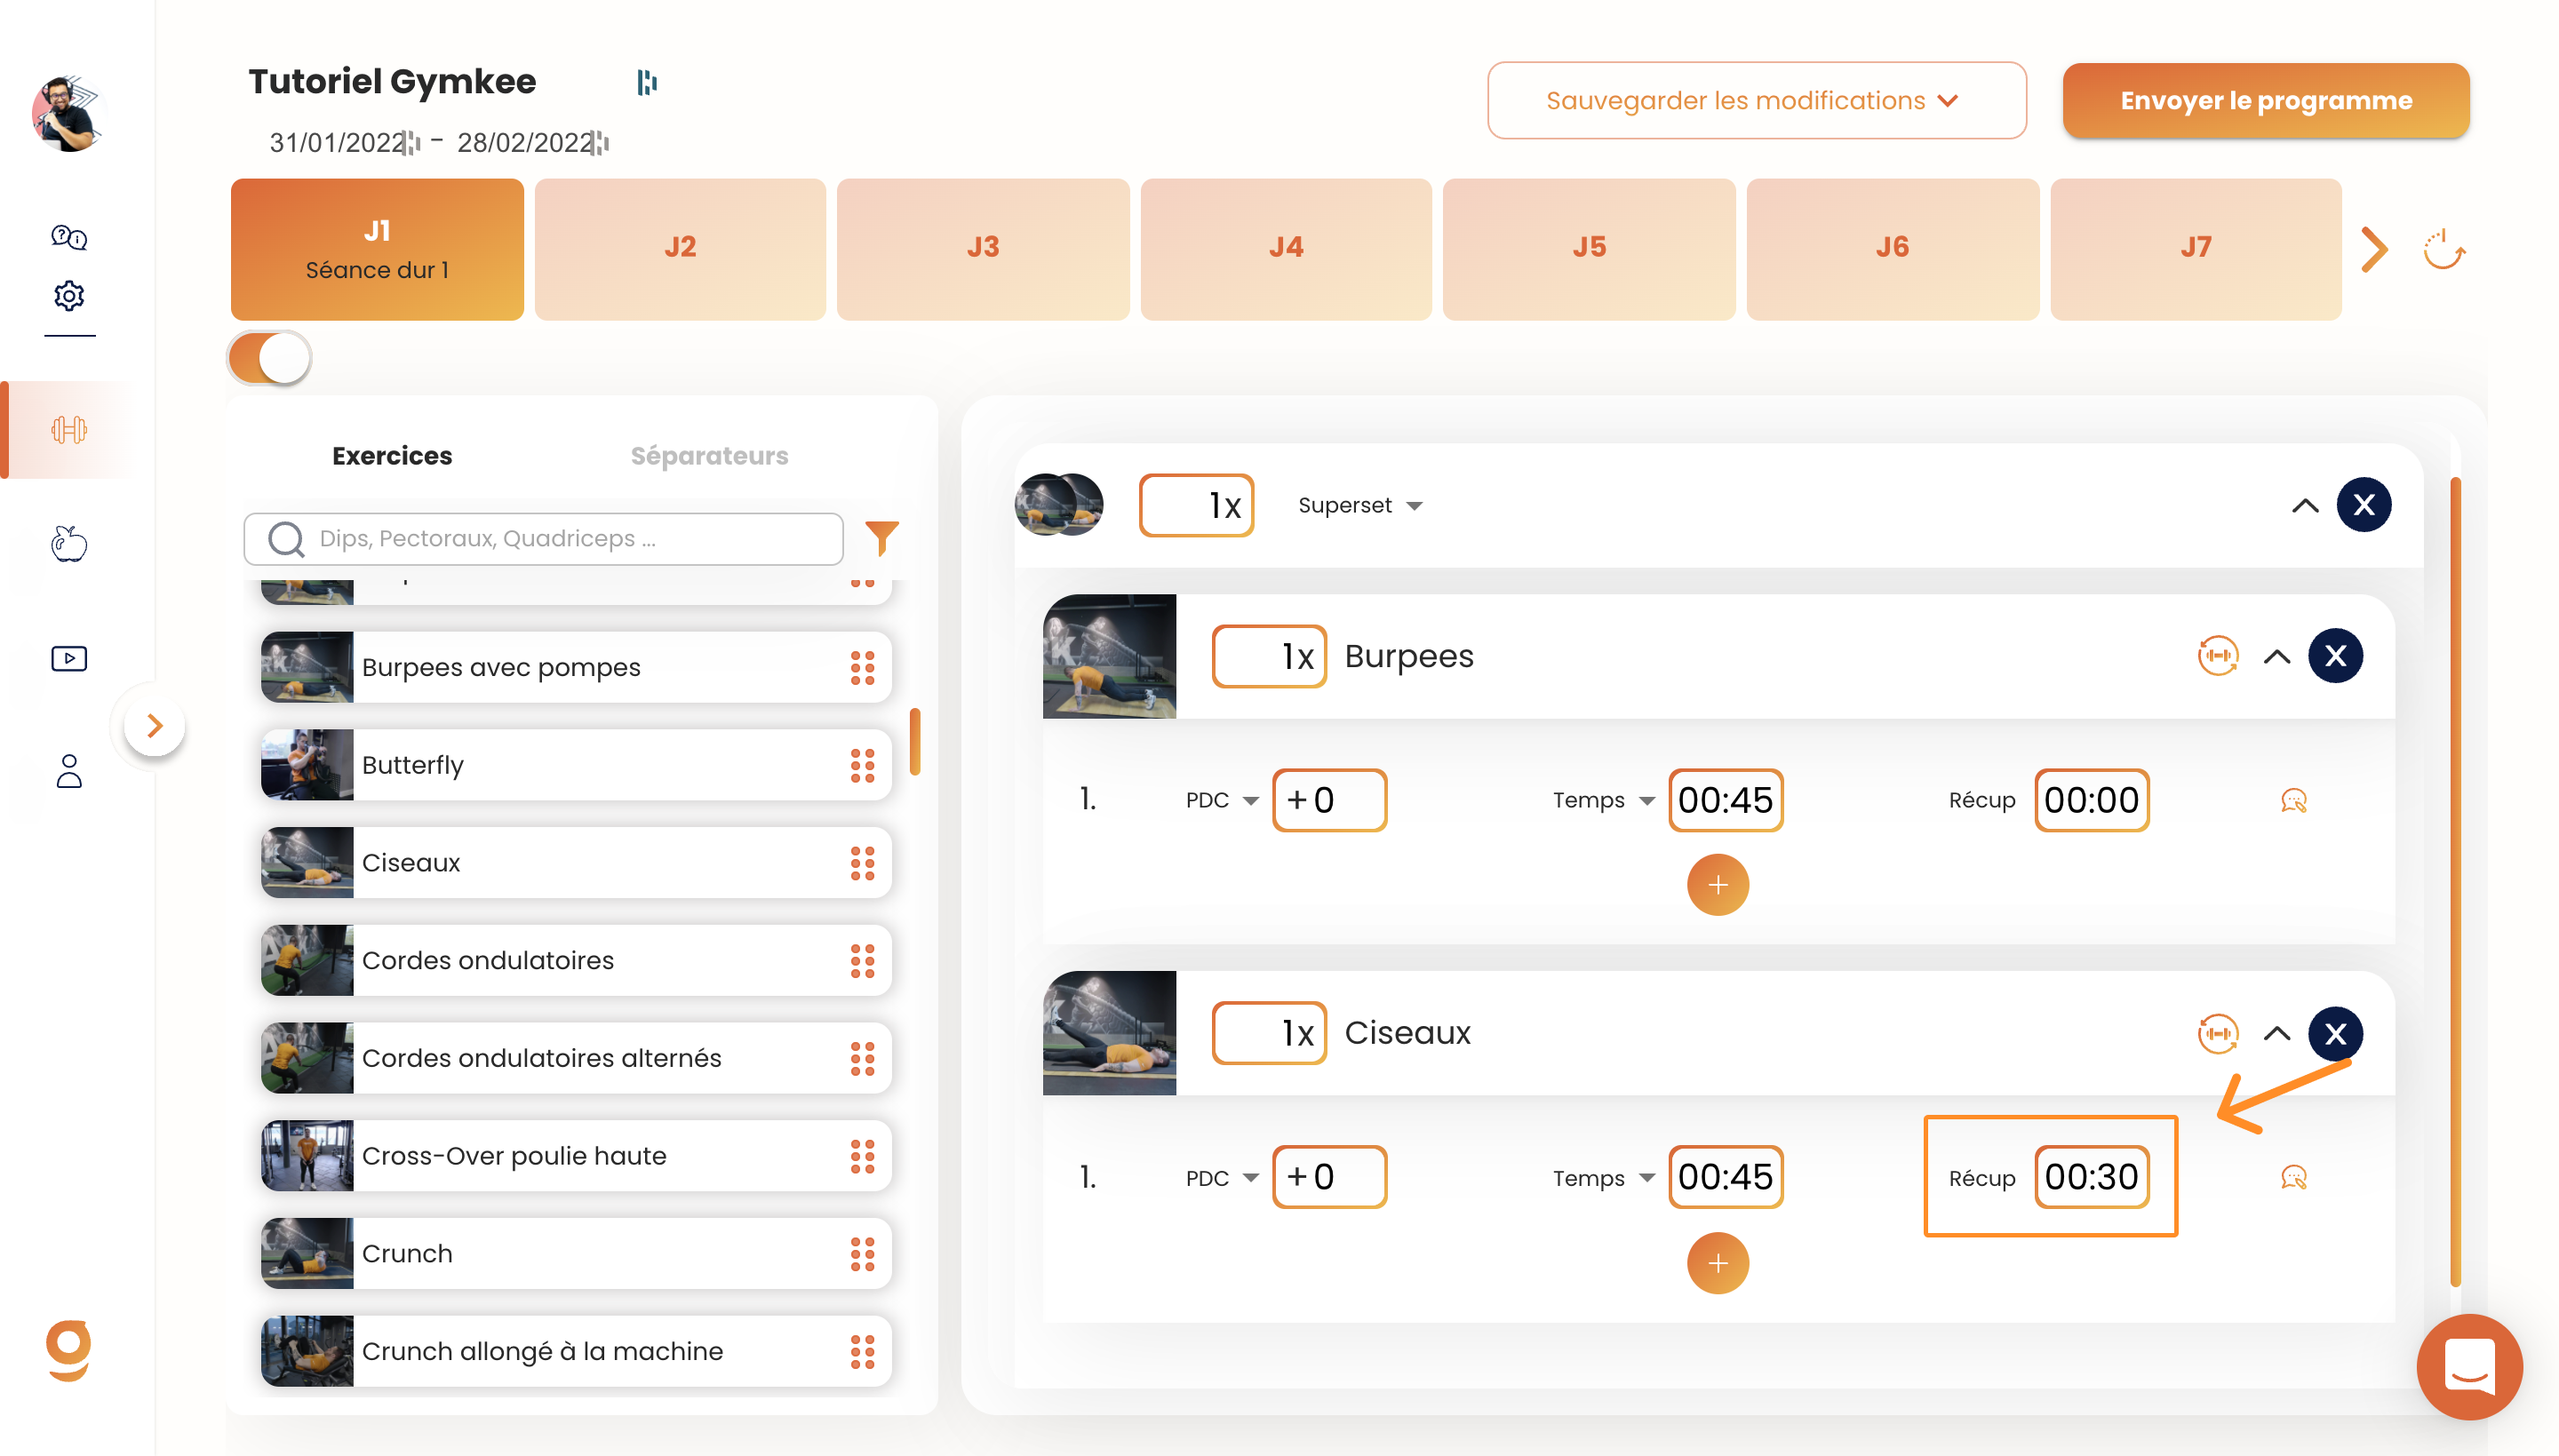Open the chat help icon in sidebar
The width and height of the screenshot is (2559, 1456).
69,237
